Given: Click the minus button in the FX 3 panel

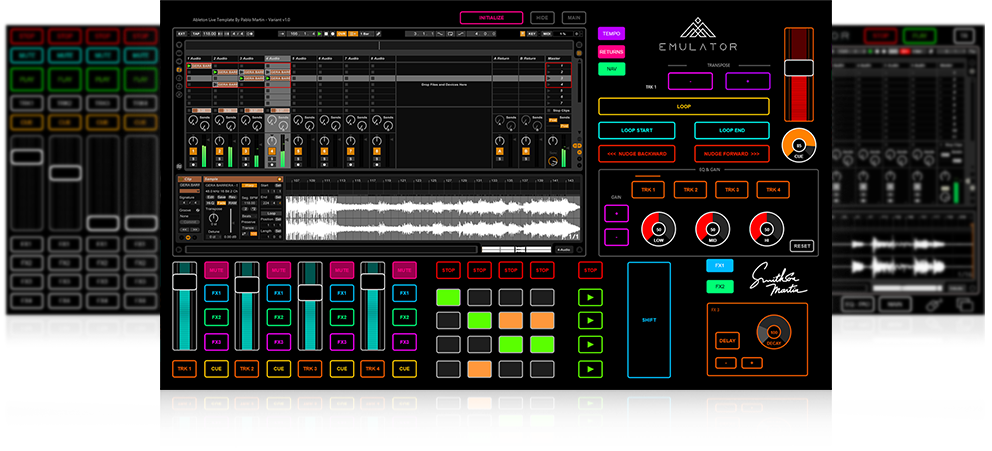Looking at the screenshot, I should pos(726,363).
